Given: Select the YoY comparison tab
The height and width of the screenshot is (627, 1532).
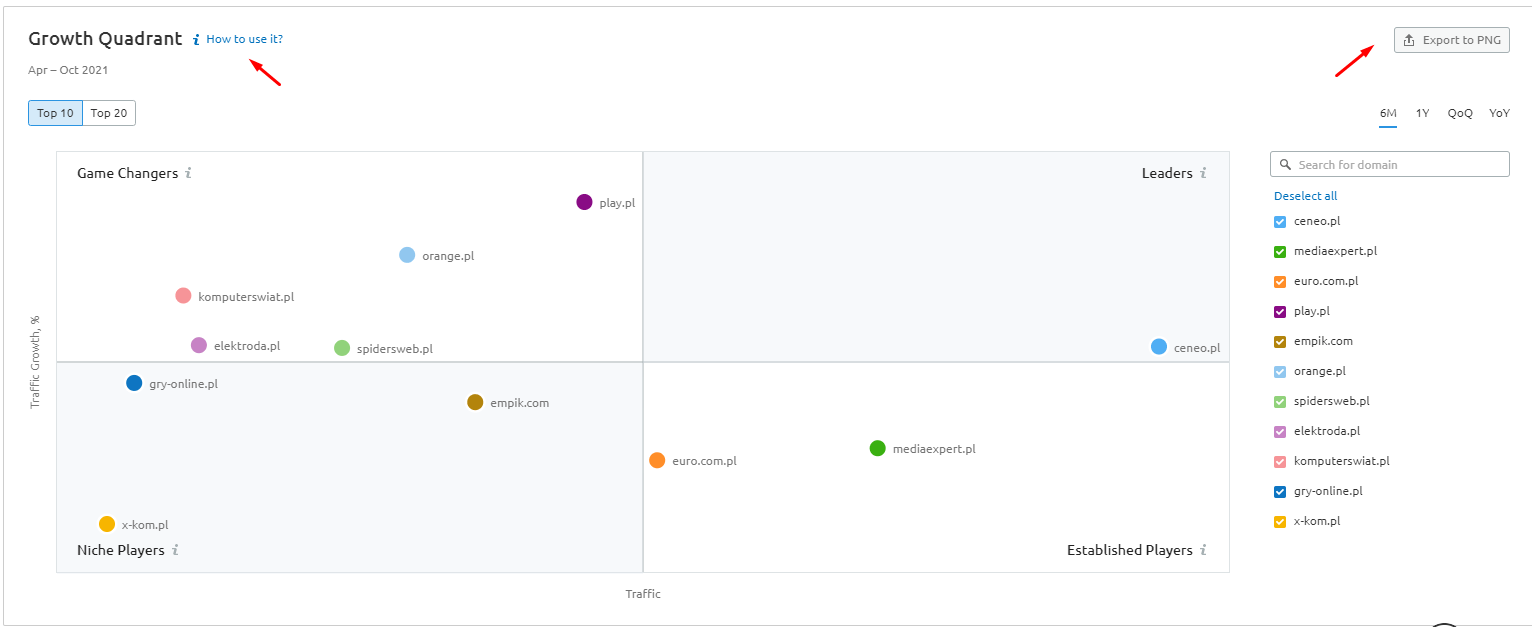Looking at the screenshot, I should 1498,113.
